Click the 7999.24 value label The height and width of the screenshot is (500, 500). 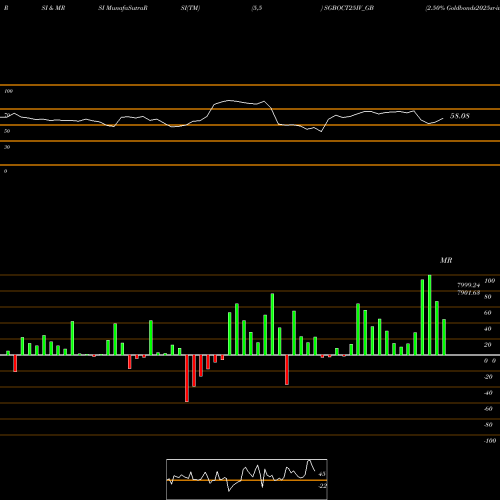[468, 285]
